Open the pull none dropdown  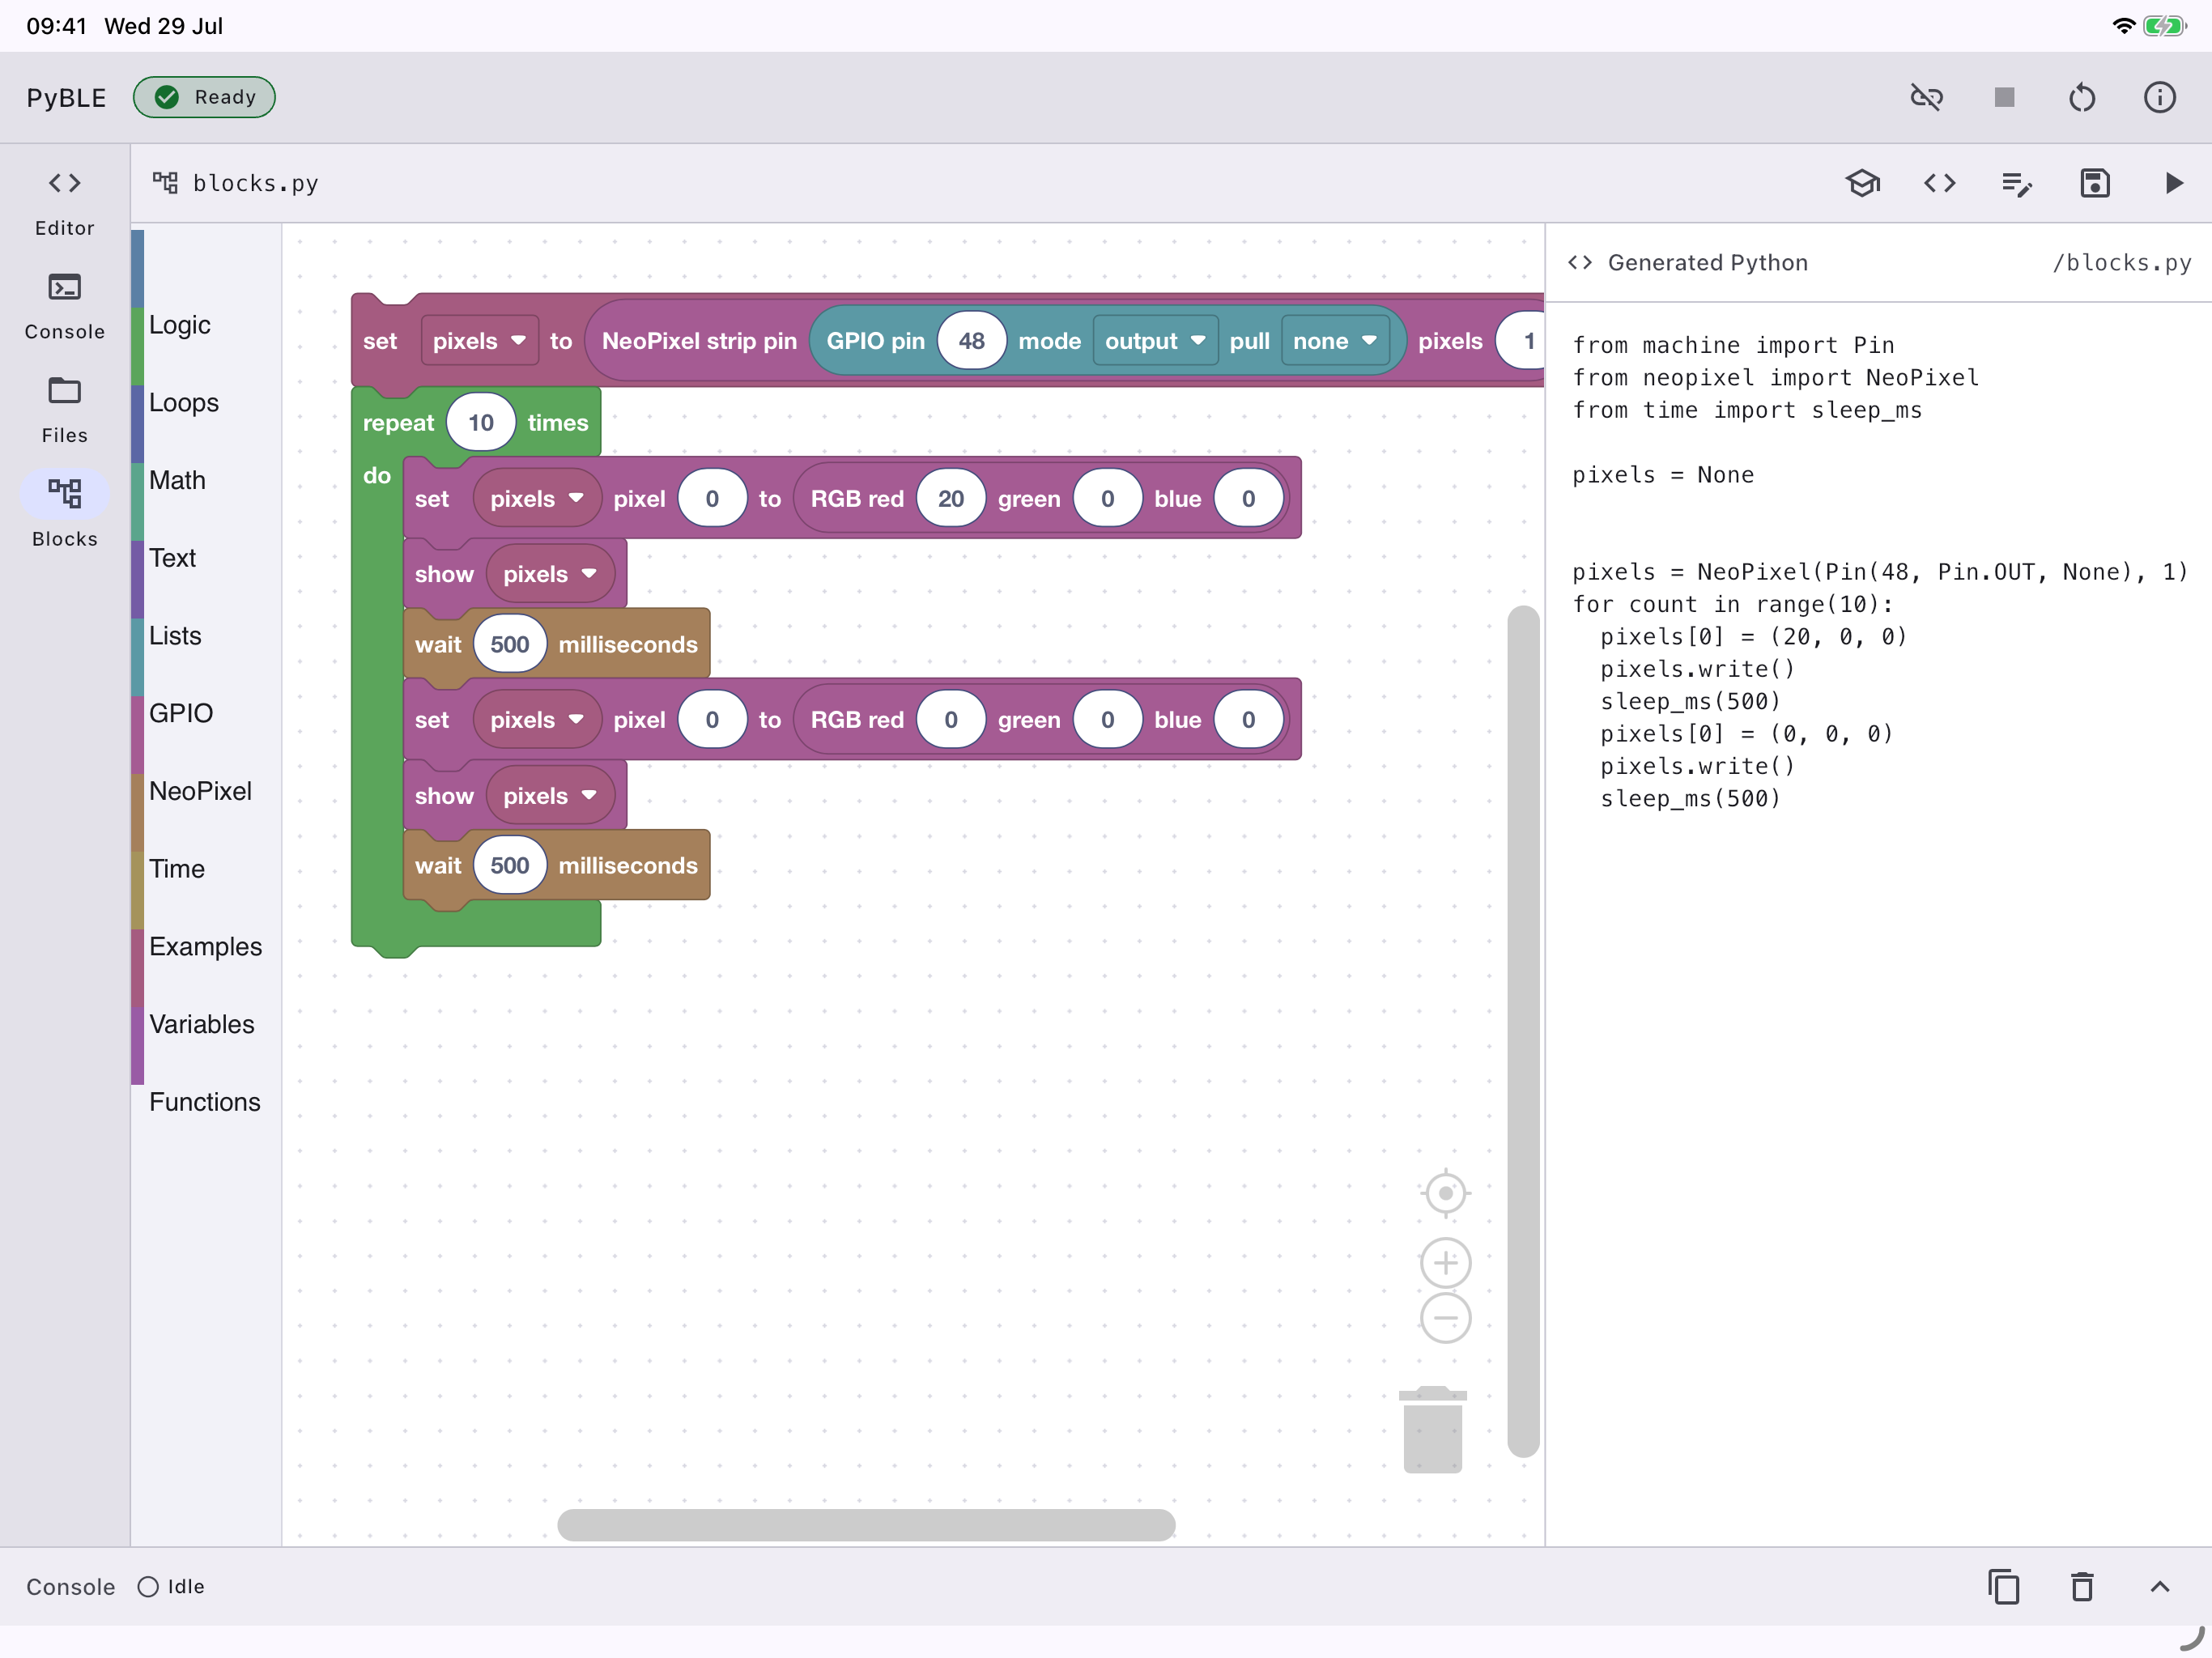pyautogui.click(x=1335, y=341)
